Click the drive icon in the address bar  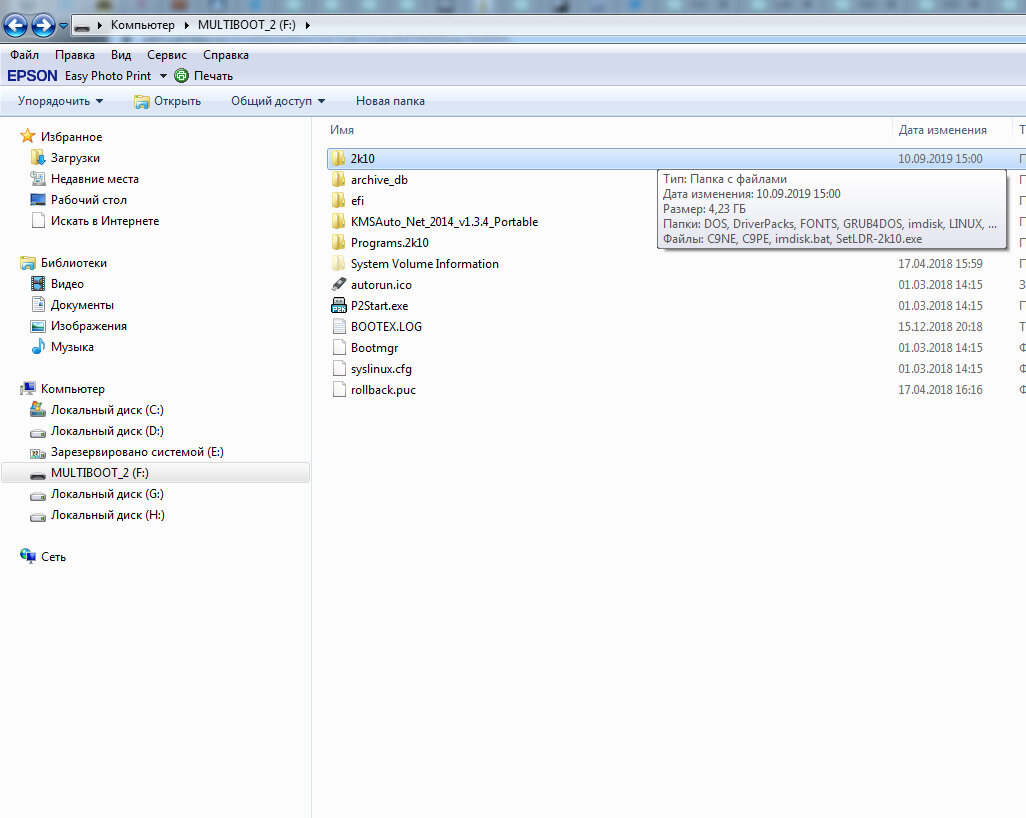(82, 26)
